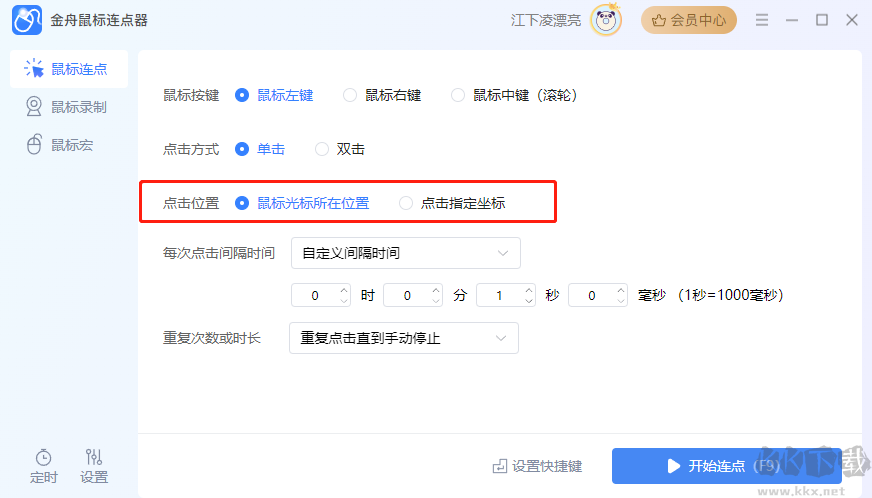The height and width of the screenshot is (498, 872).
Task: Click the username 江下凌漂亮
Action: 546,21
